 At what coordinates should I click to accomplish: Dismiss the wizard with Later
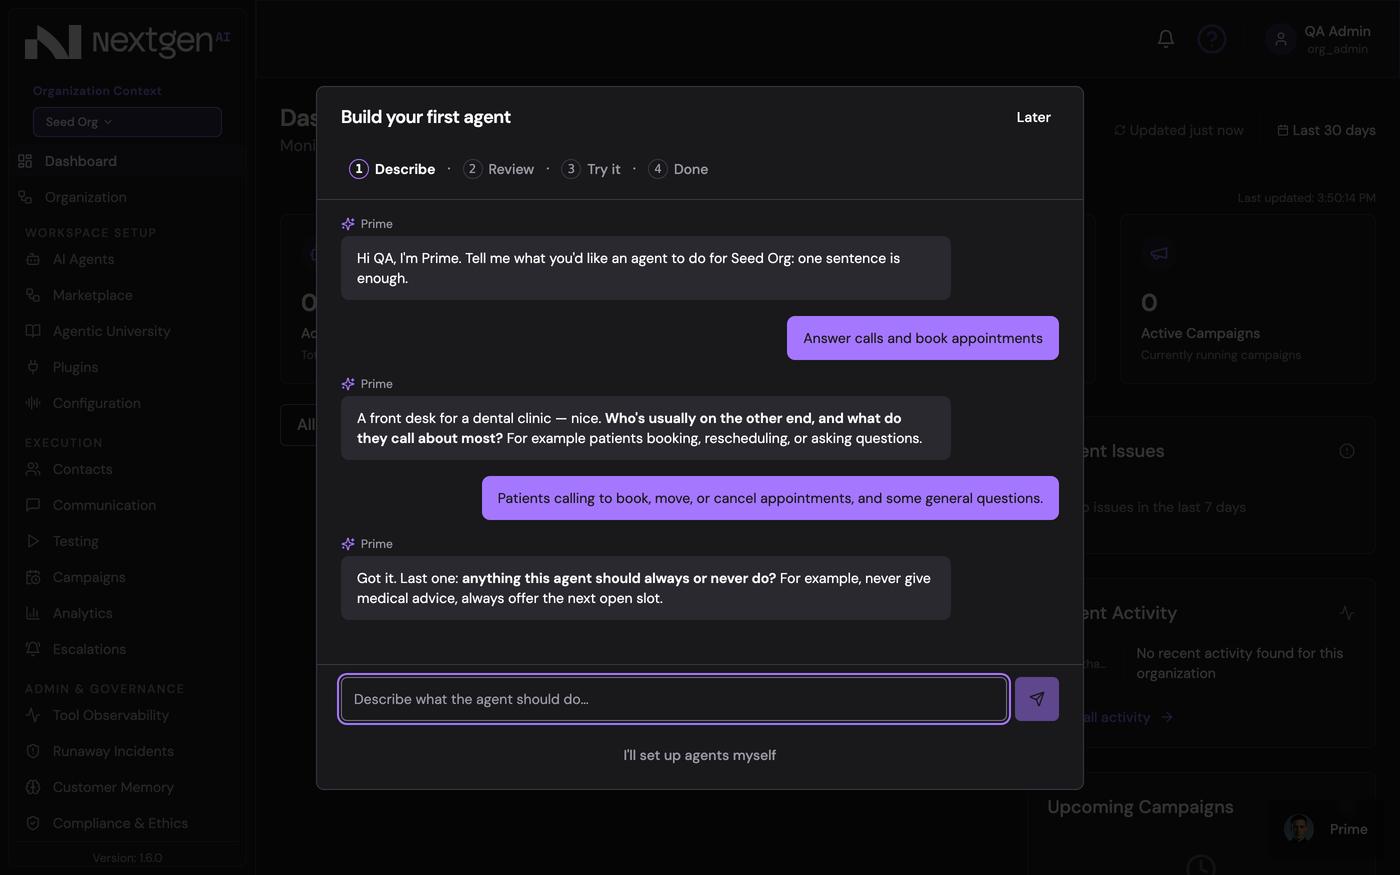(1034, 117)
